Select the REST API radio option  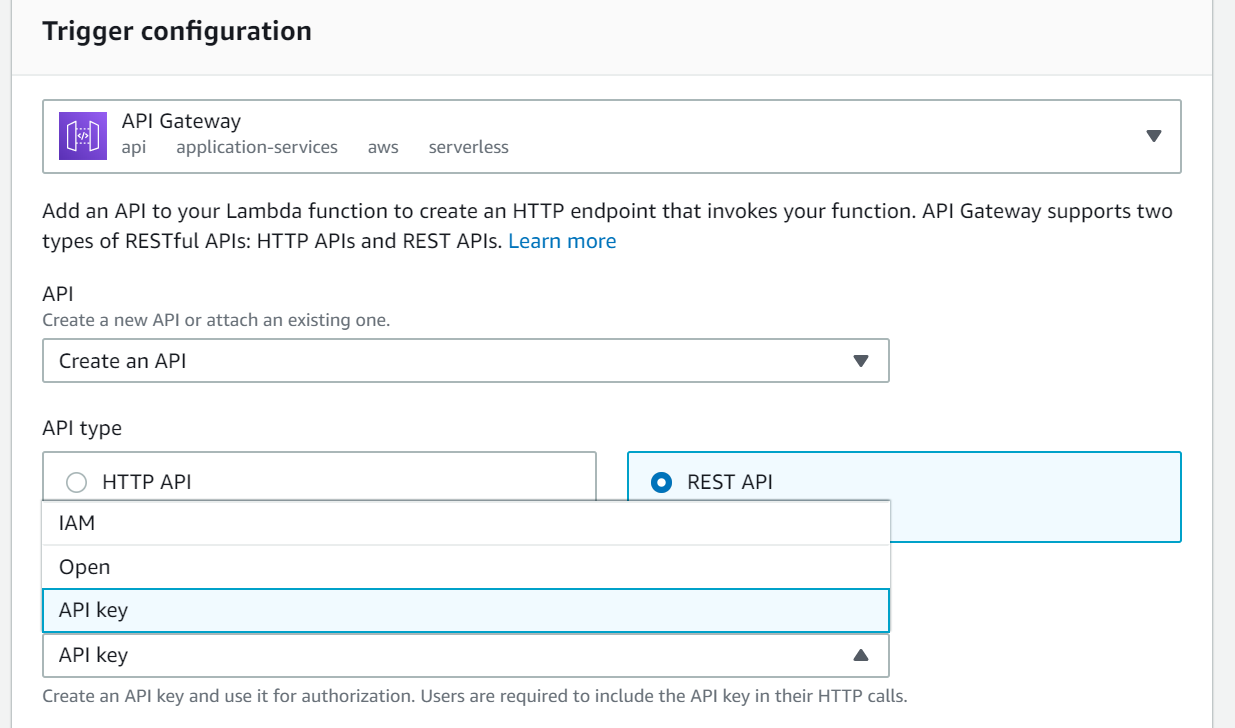pyautogui.click(x=661, y=483)
